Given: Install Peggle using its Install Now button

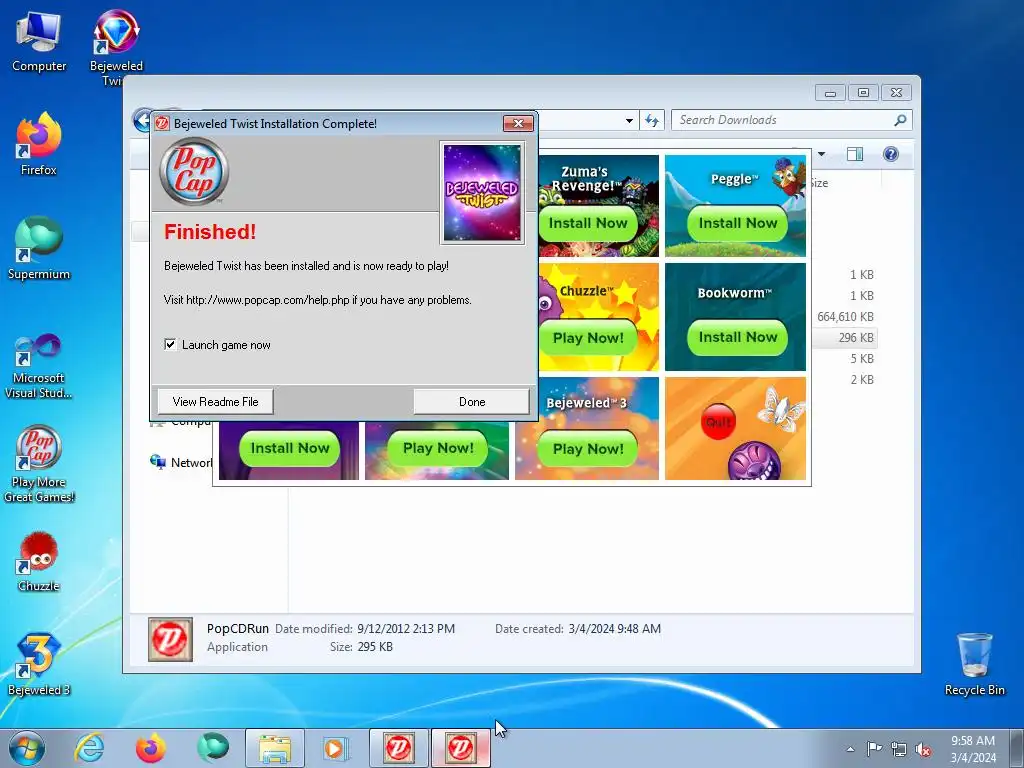Looking at the screenshot, I should pos(737,223).
